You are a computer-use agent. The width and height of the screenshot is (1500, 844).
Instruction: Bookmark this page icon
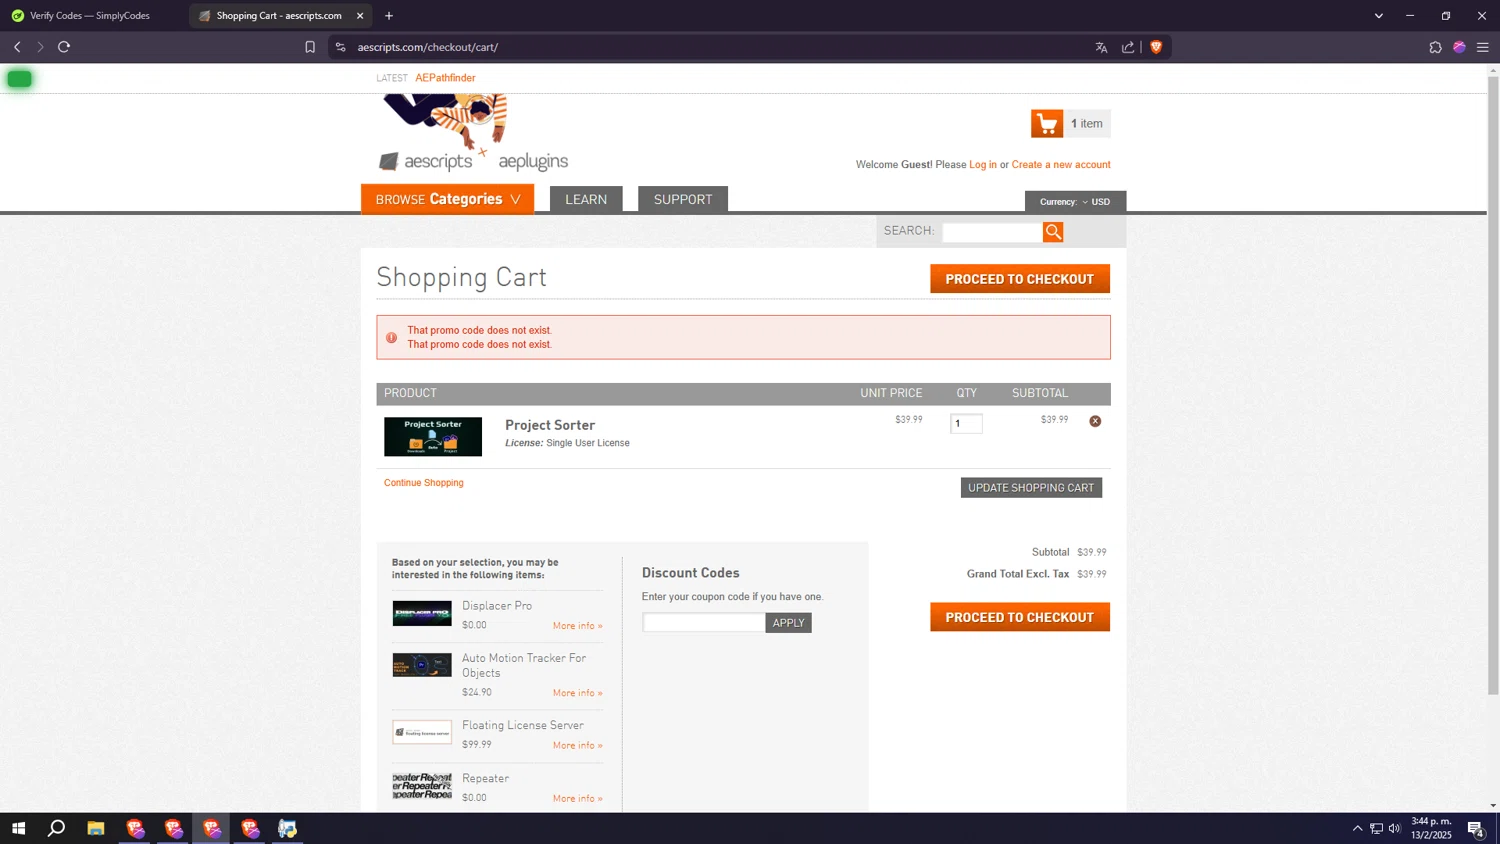coord(310,47)
